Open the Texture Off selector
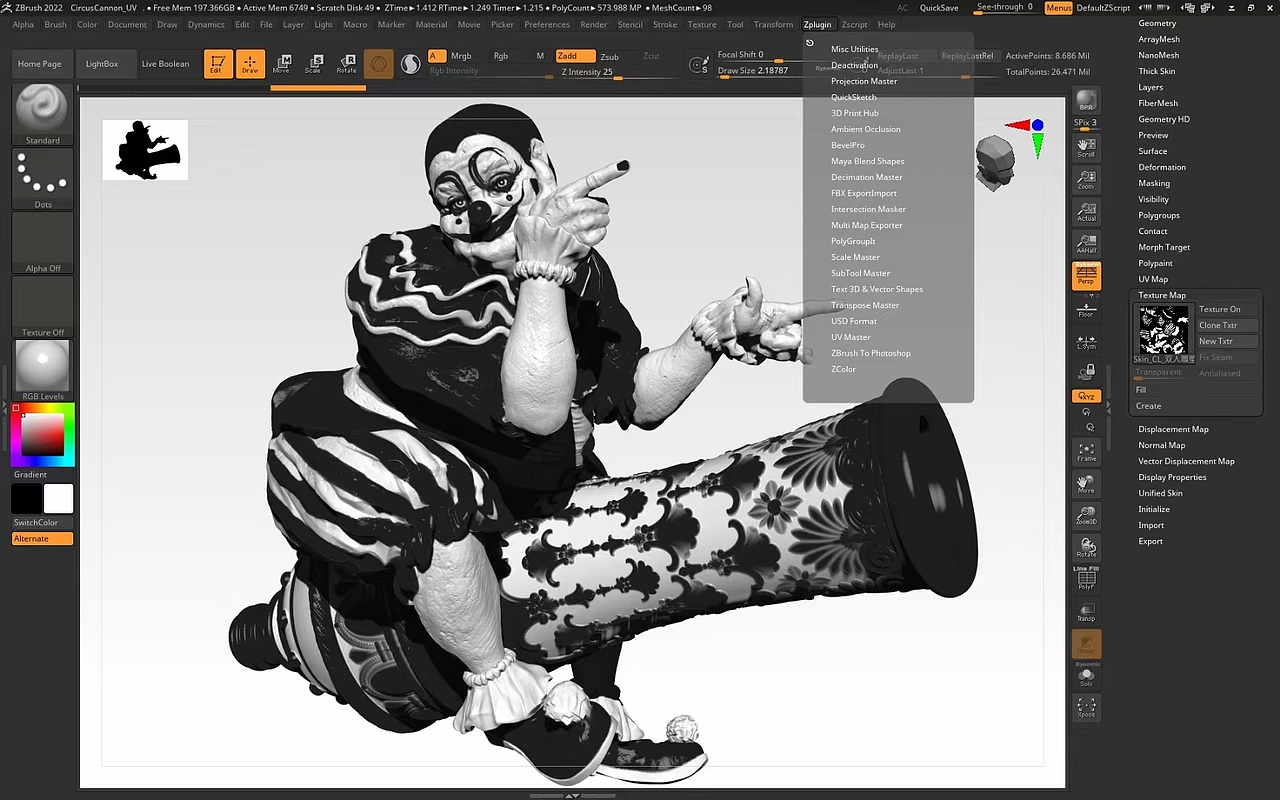This screenshot has width=1280, height=800. point(43,306)
